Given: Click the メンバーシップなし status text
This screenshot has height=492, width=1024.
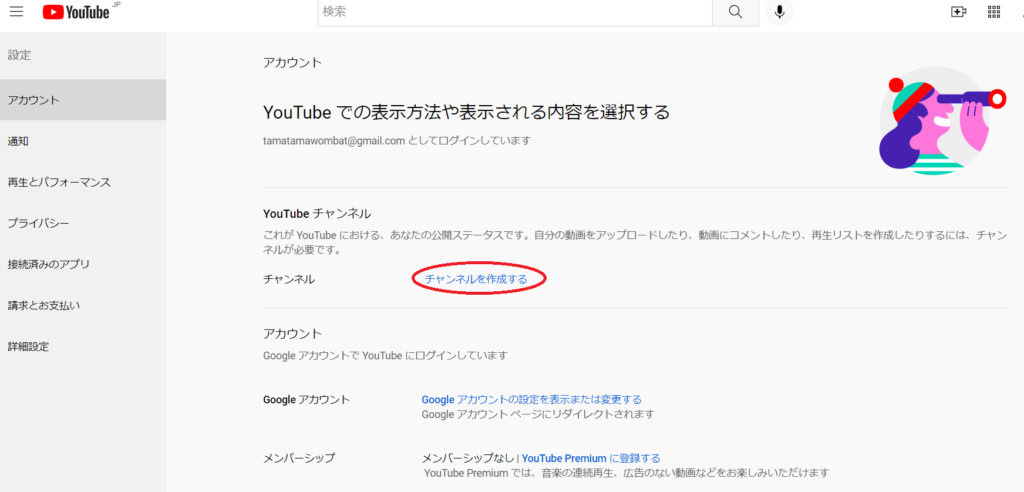Looking at the screenshot, I should click(x=468, y=458).
